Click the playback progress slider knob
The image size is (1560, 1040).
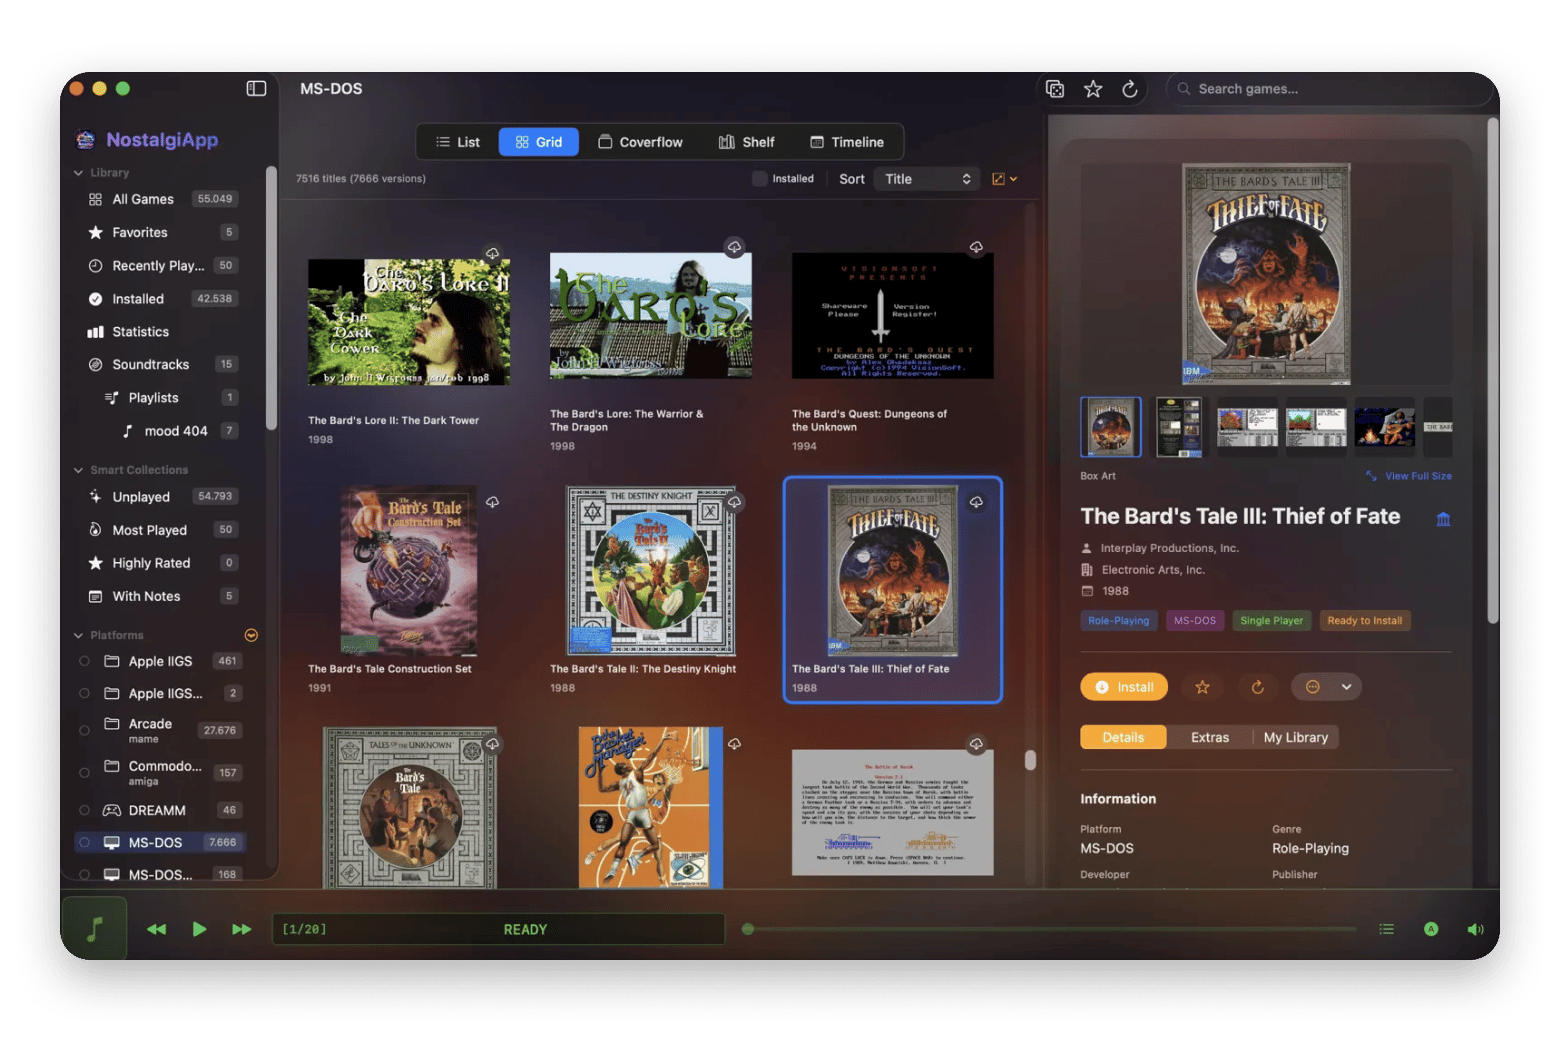(747, 929)
